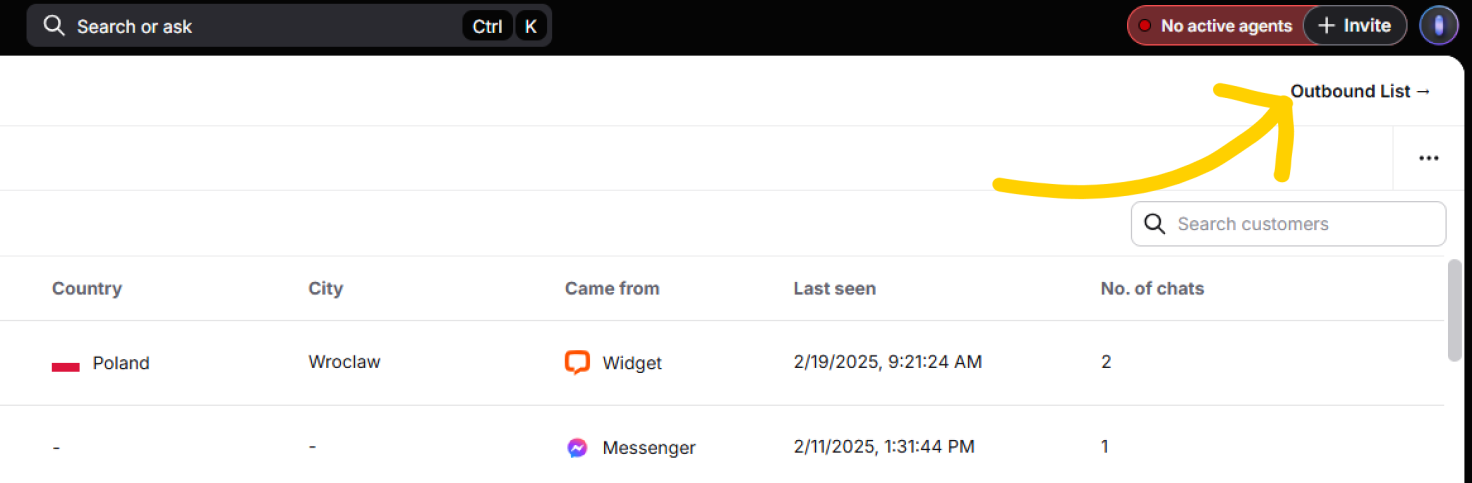
Task: Click the Poland flag icon
Action: (66, 364)
